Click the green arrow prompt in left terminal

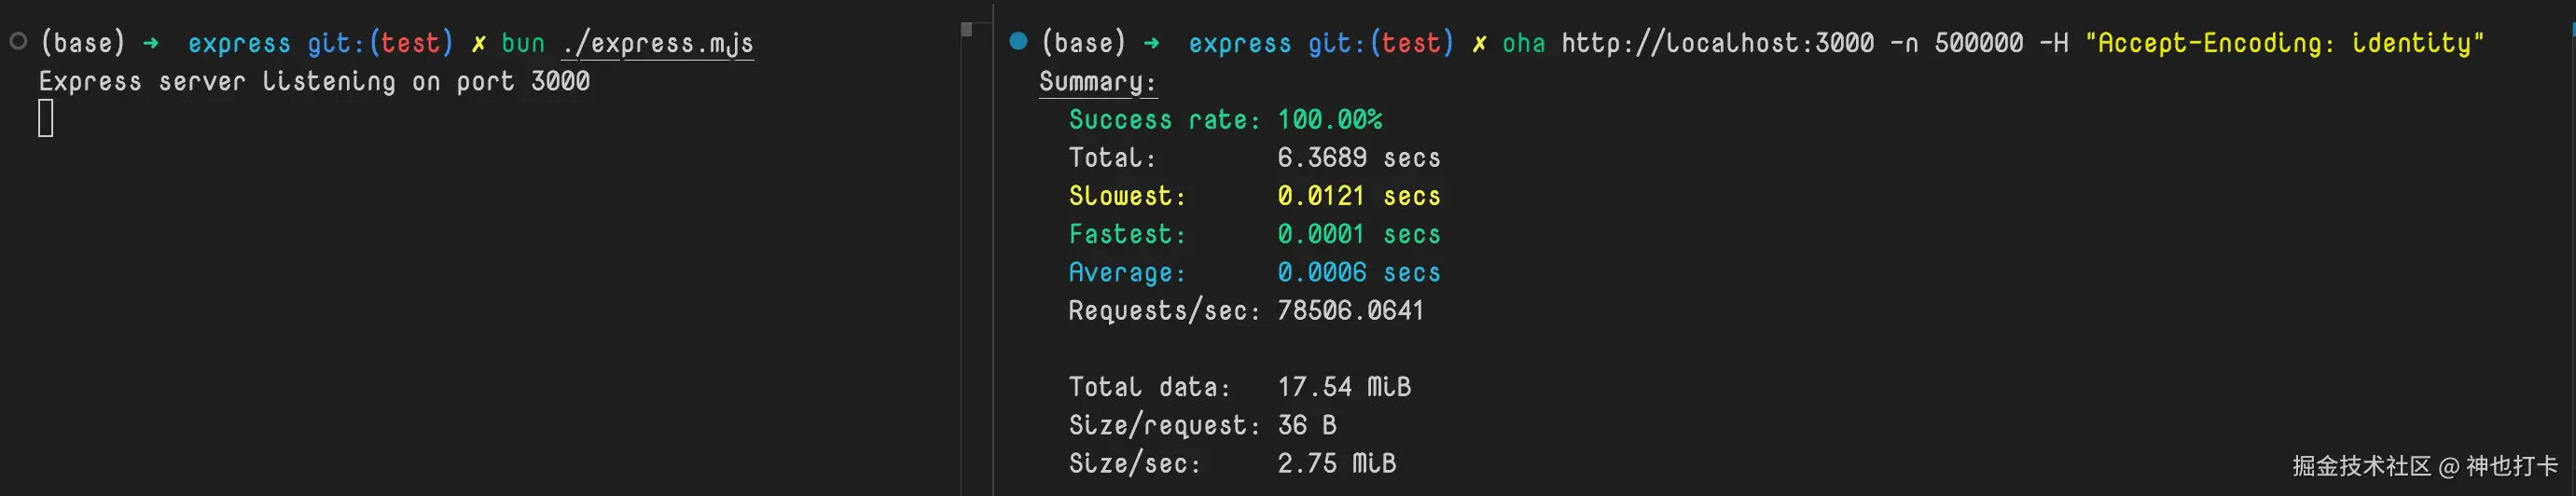(x=151, y=43)
